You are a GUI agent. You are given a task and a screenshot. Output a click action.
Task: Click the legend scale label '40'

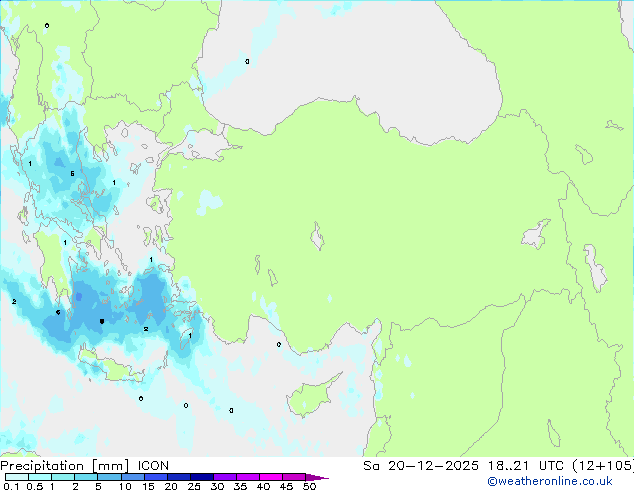(263, 486)
